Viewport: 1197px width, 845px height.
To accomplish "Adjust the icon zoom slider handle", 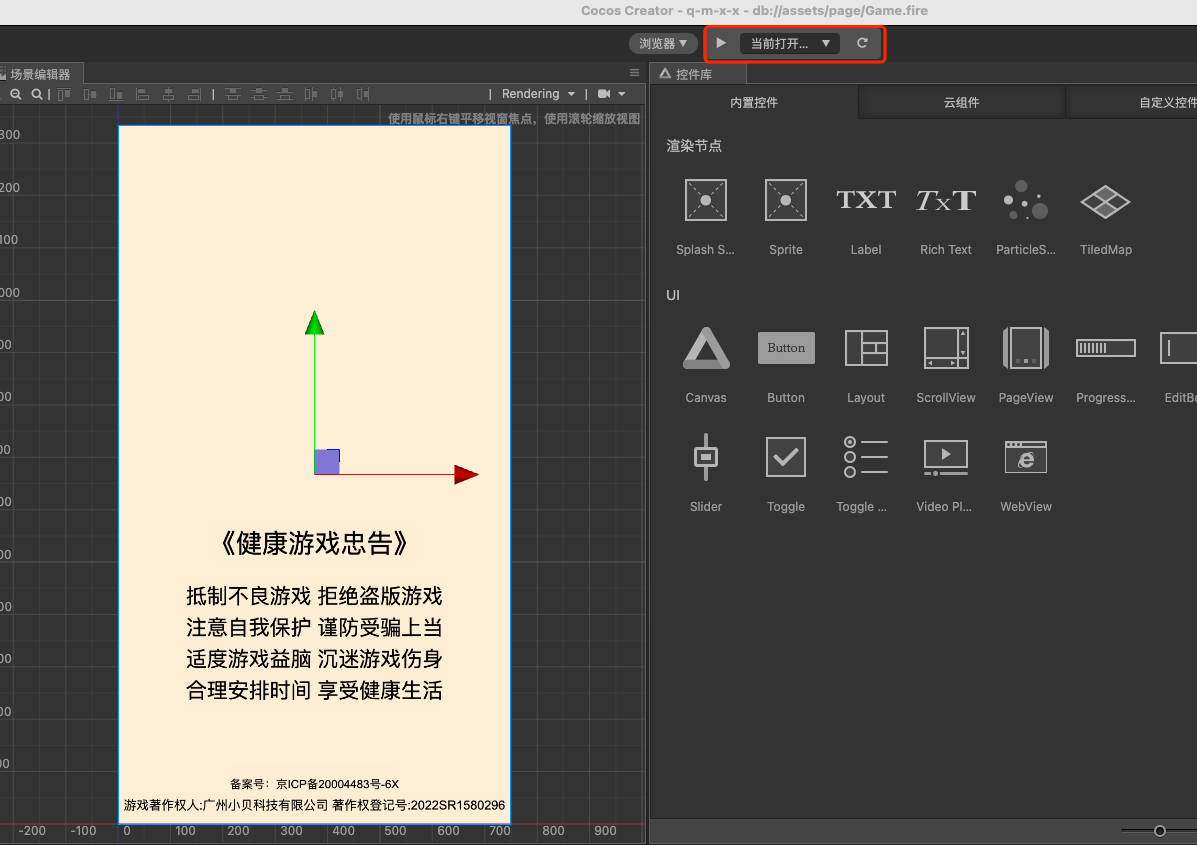I will click(1160, 830).
